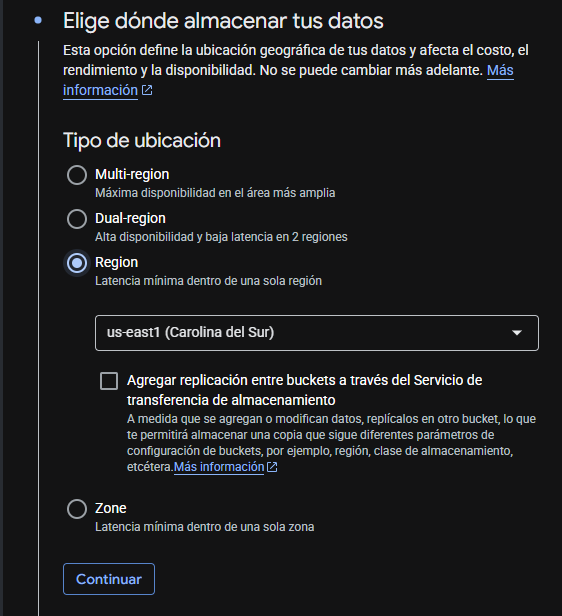Click external link icon after checkbox description

(272, 467)
